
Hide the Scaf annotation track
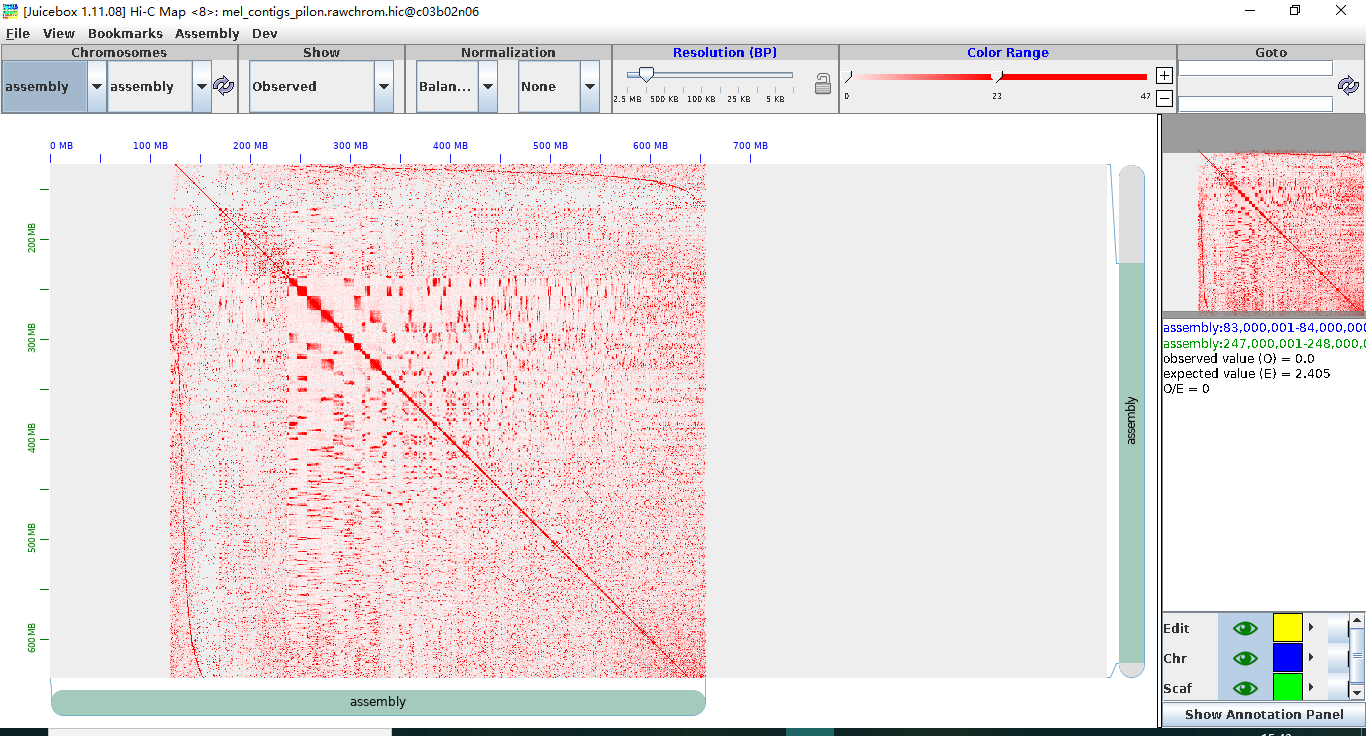[x=1244, y=688]
